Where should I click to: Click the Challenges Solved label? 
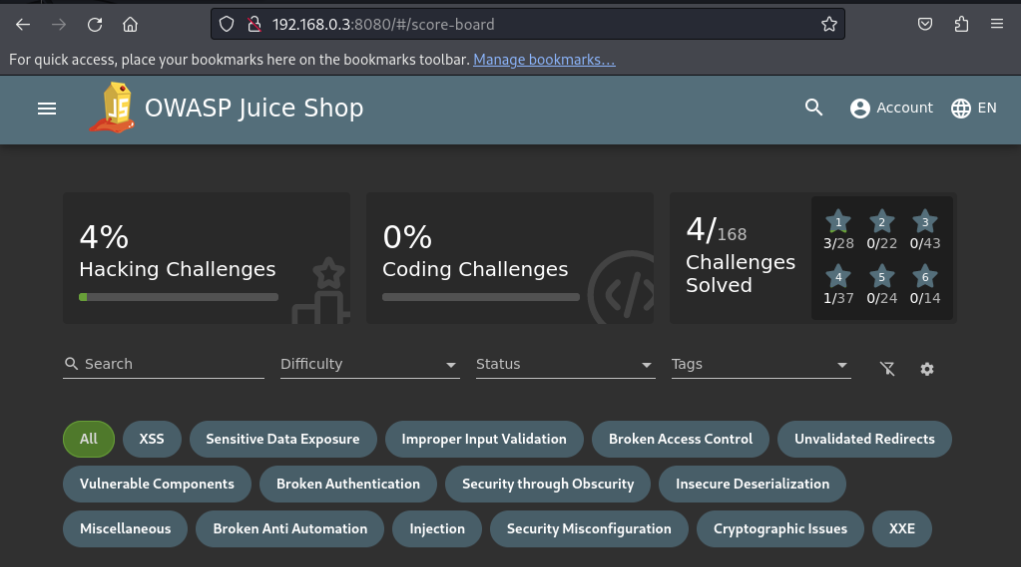pos(740,274)
